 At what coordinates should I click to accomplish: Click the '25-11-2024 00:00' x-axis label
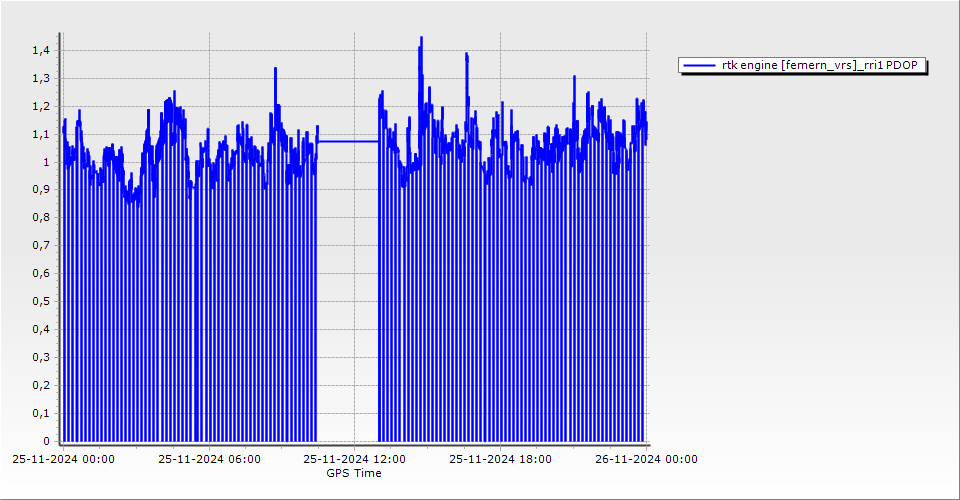[x=63, y=459]
